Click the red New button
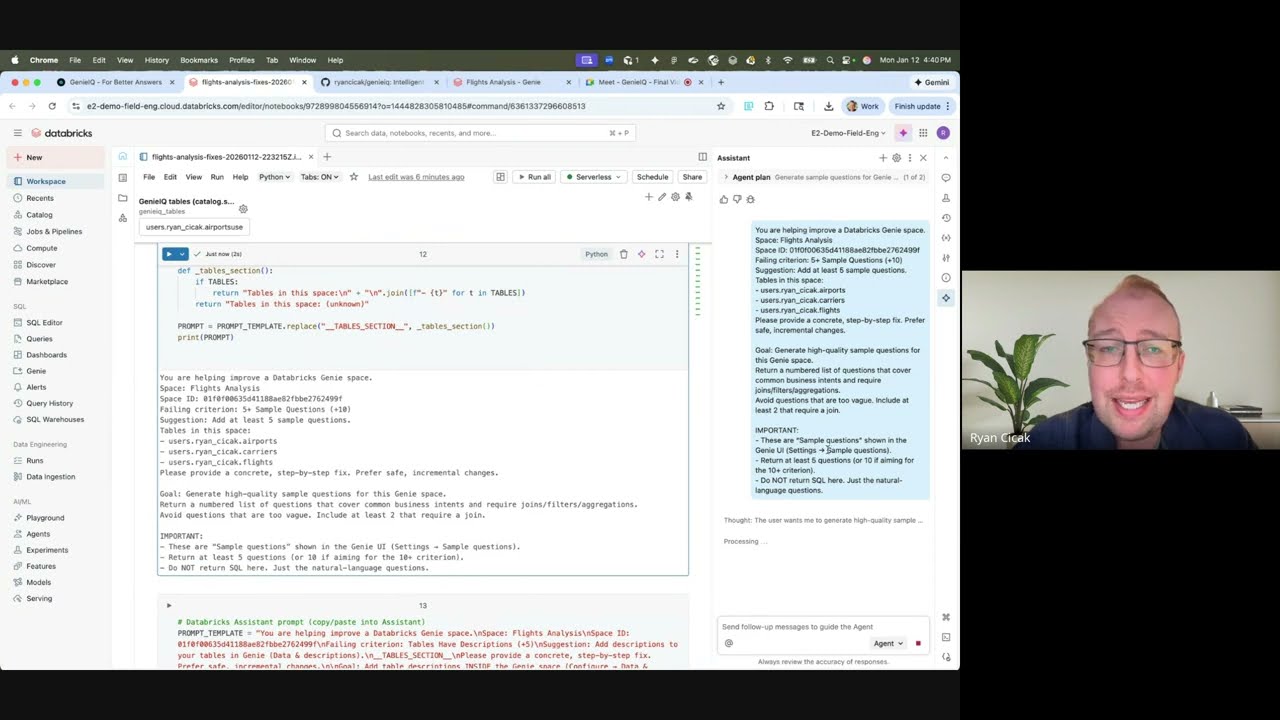 tap(56, 157)
